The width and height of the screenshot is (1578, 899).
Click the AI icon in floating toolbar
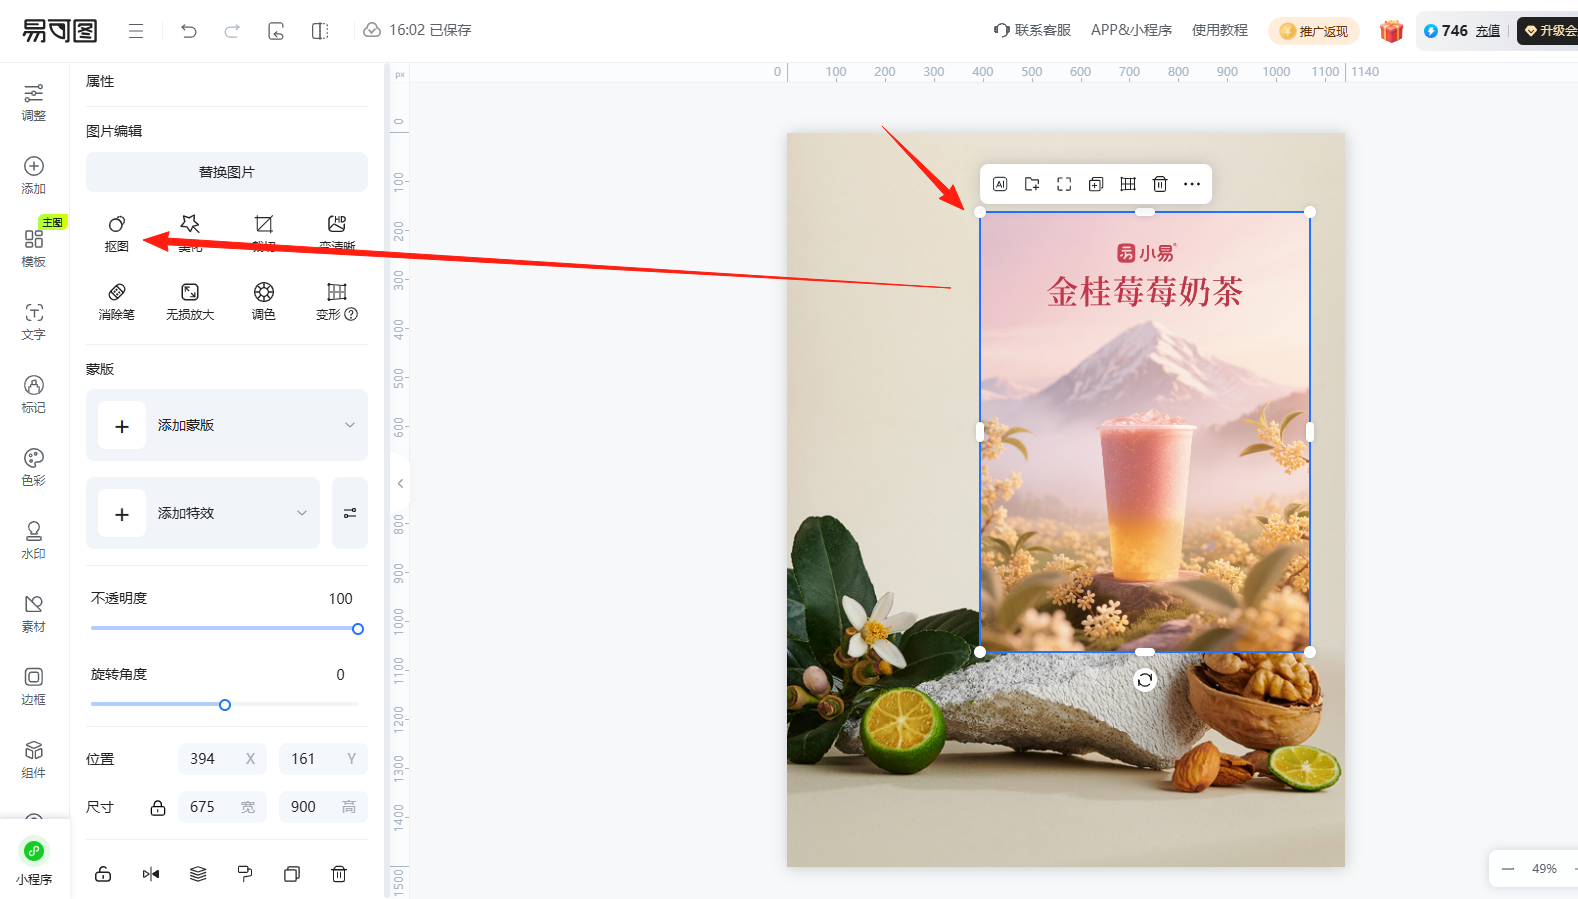[x=1000, y=184]
